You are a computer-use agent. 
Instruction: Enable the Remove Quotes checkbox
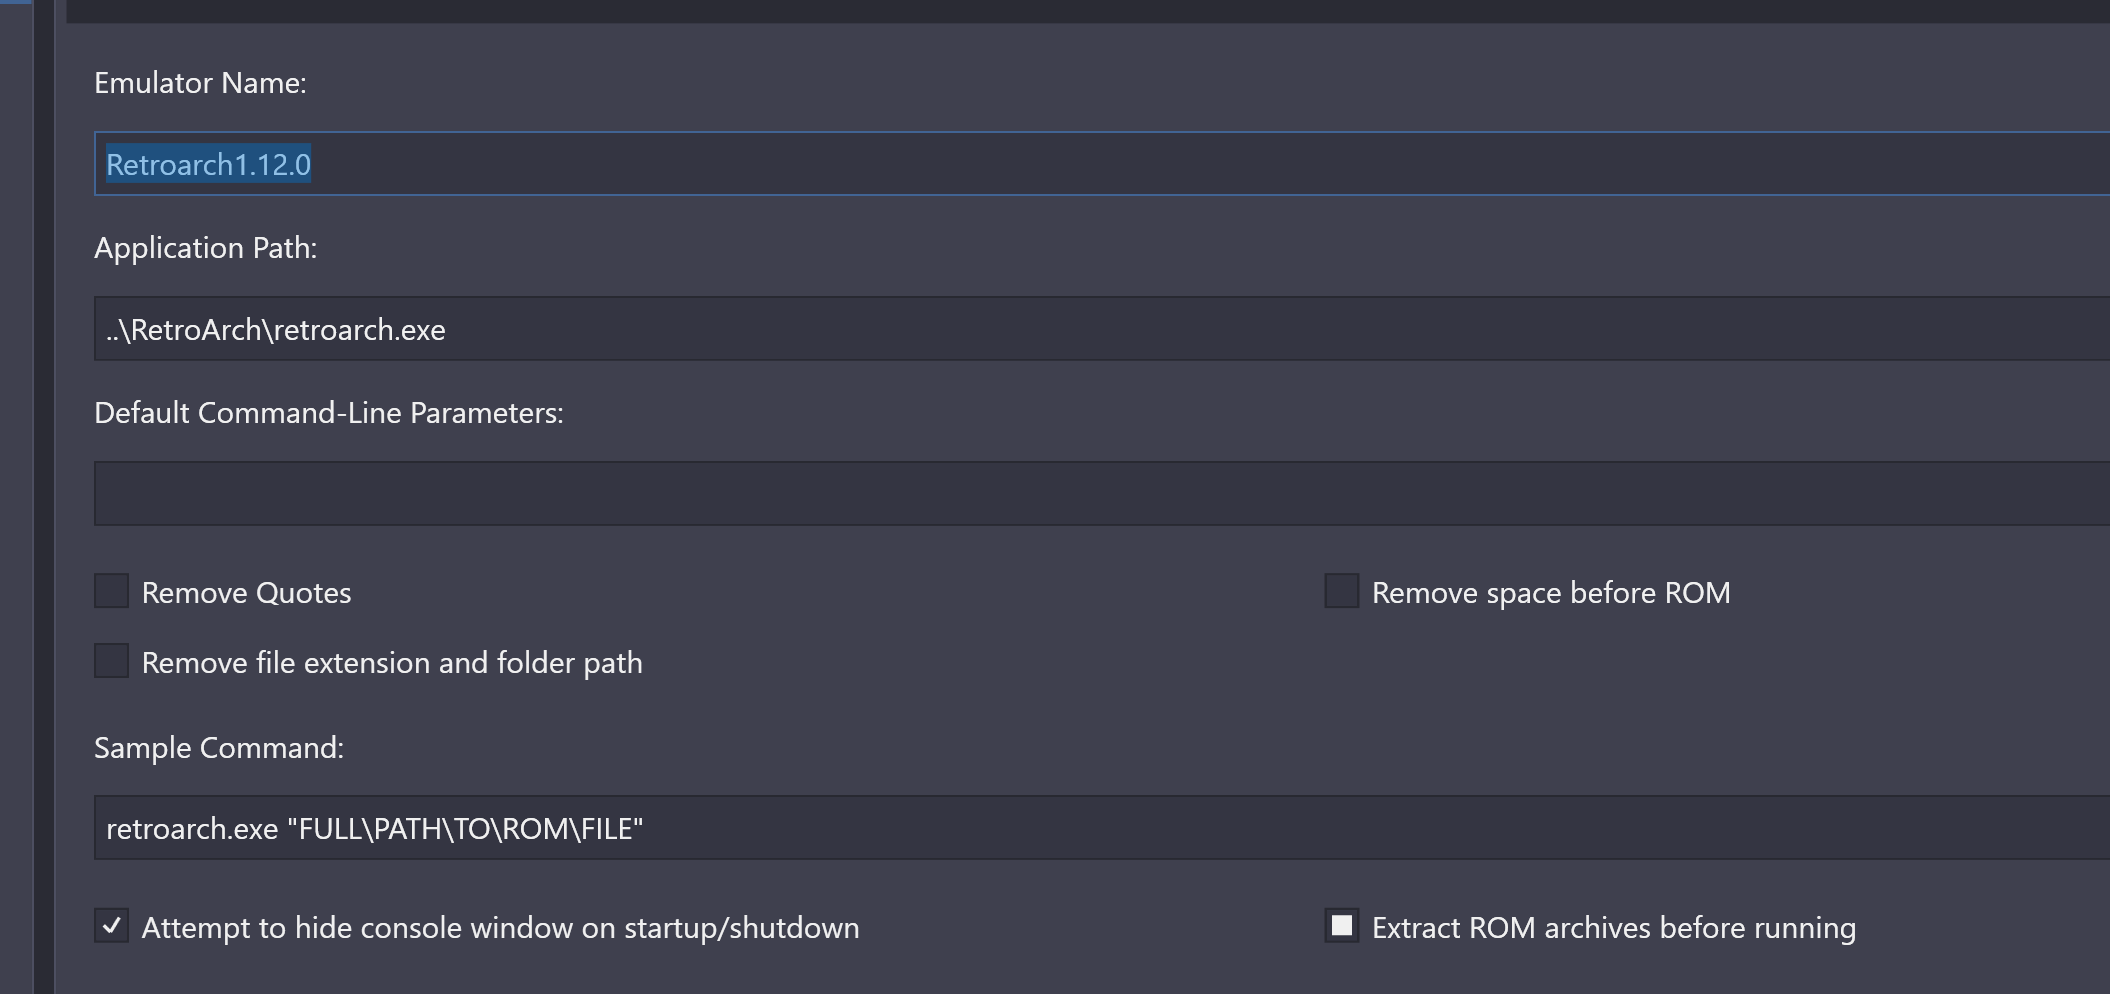coord(111,591)
